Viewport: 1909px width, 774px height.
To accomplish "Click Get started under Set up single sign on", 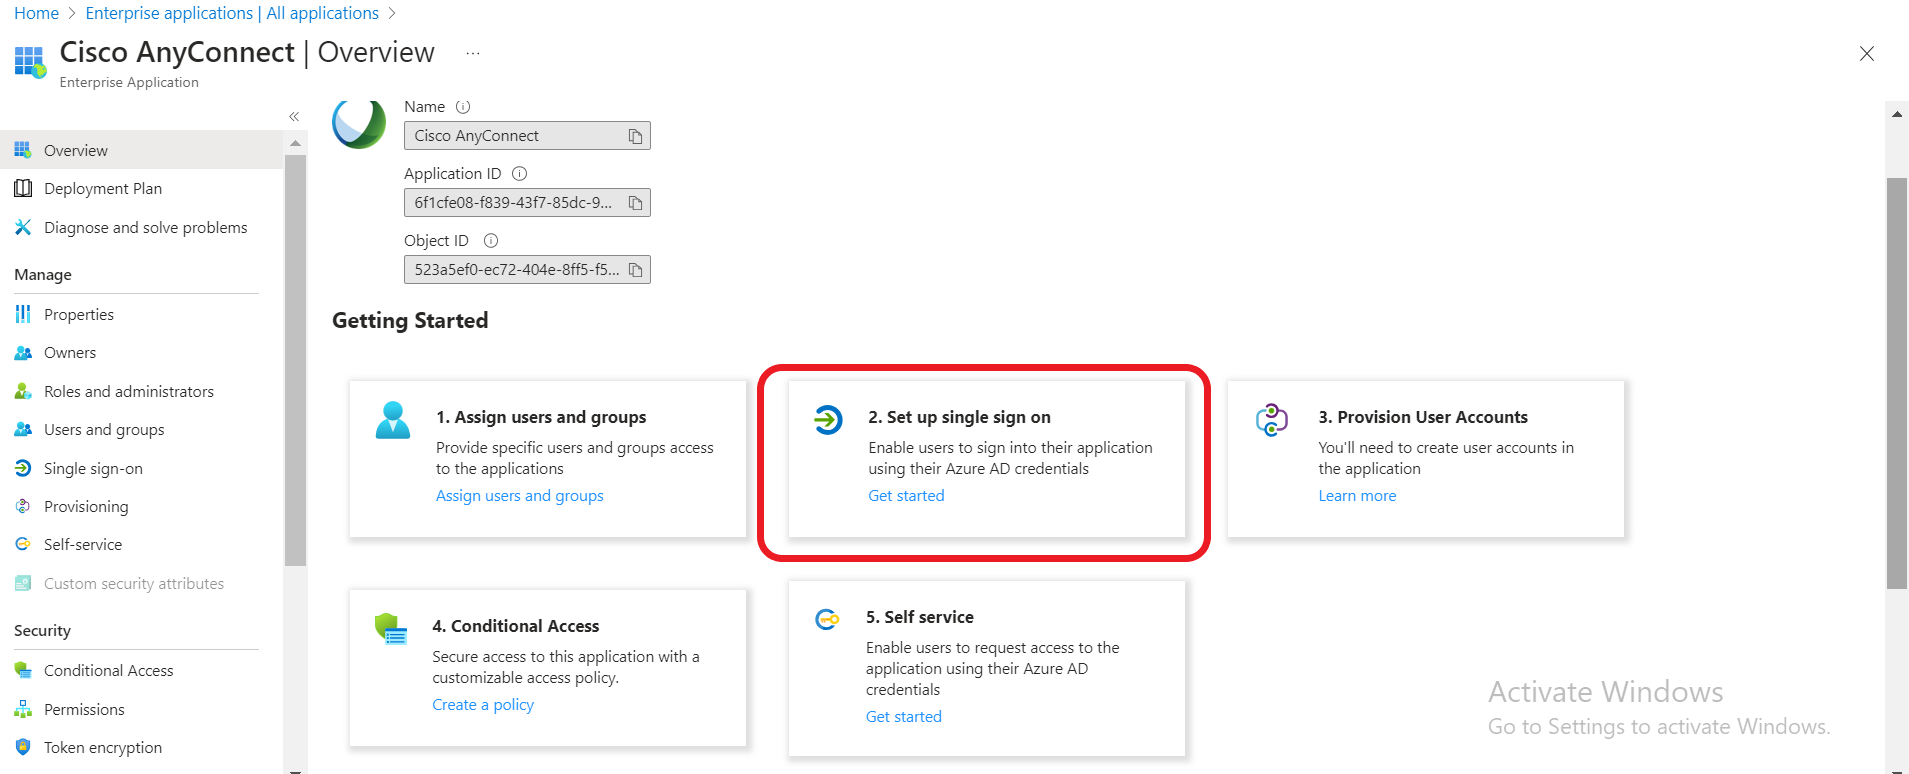I will (906, 496).
